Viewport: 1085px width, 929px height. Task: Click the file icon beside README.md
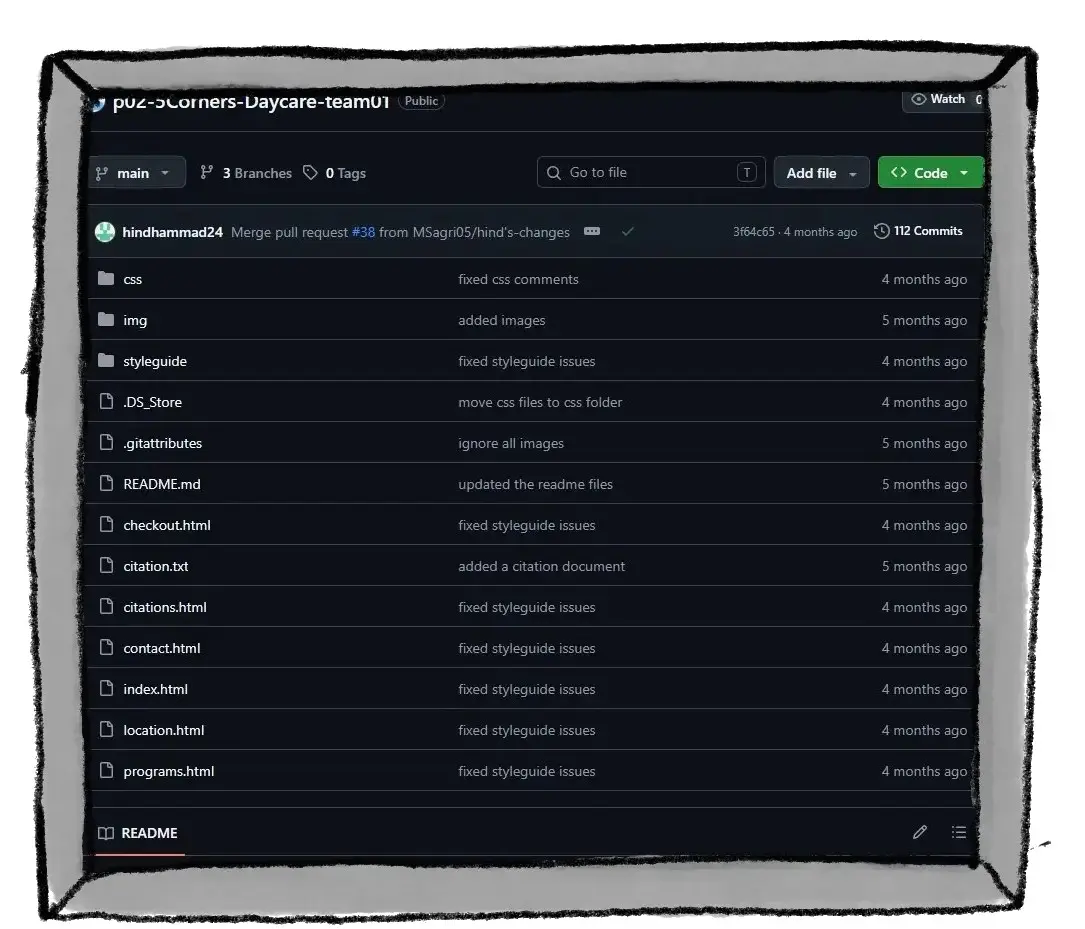click(x=106, y=483)
